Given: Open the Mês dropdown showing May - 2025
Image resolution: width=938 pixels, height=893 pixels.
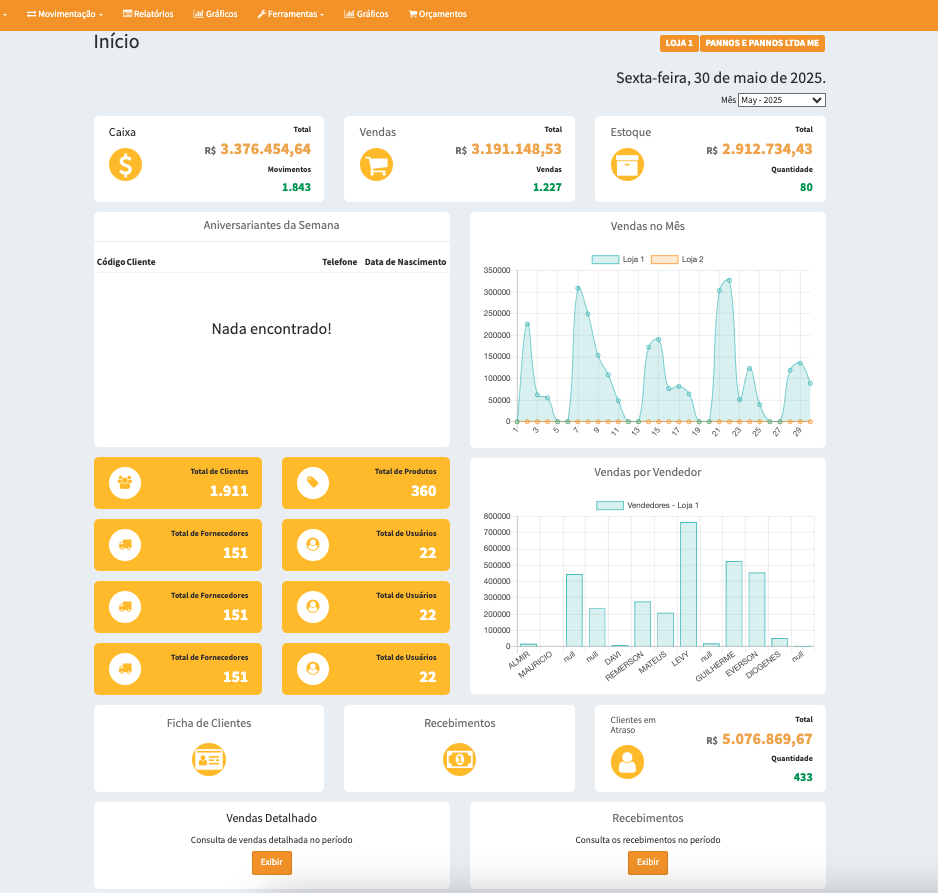Looking at the screenshot, I should point(781,100).
